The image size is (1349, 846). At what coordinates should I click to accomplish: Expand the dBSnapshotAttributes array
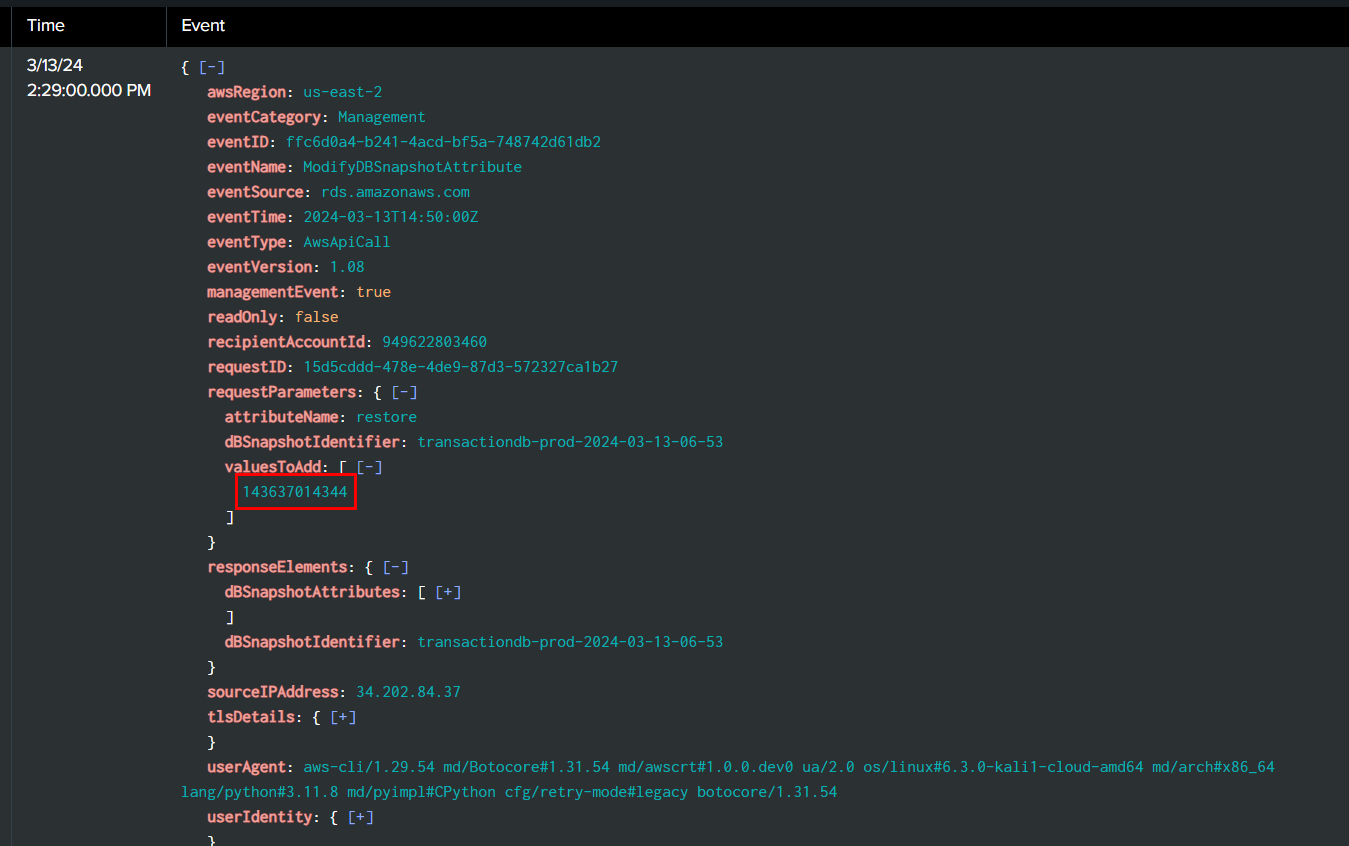pos(448,592)
